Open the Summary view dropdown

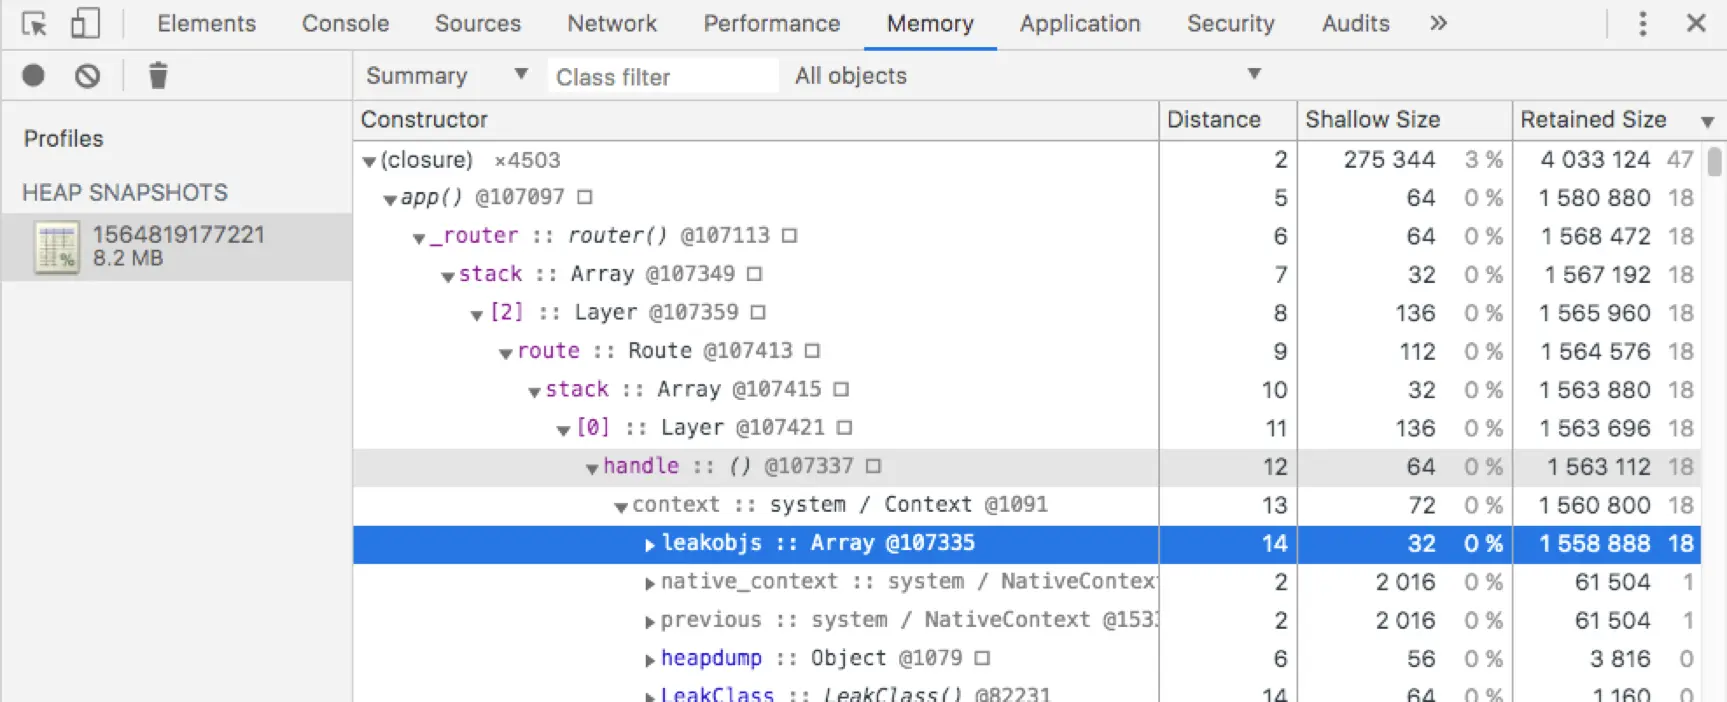[446, 75]
